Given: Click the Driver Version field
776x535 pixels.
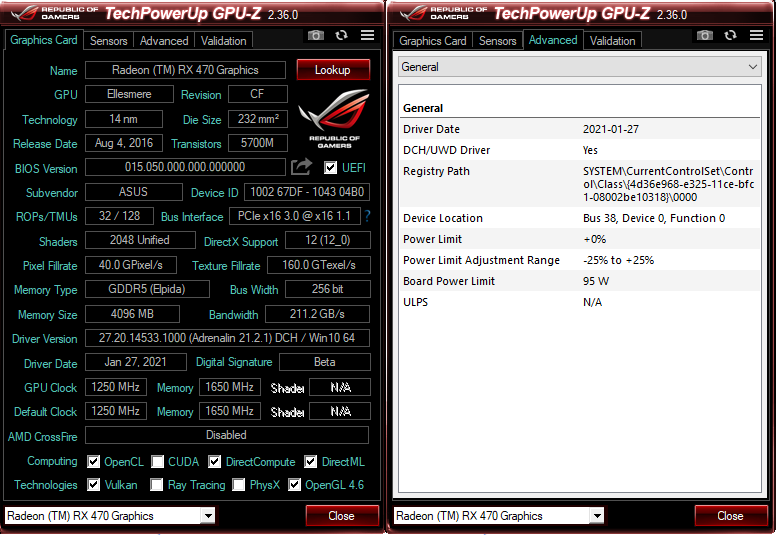Looking at the screenshot, I should [227, 338].
